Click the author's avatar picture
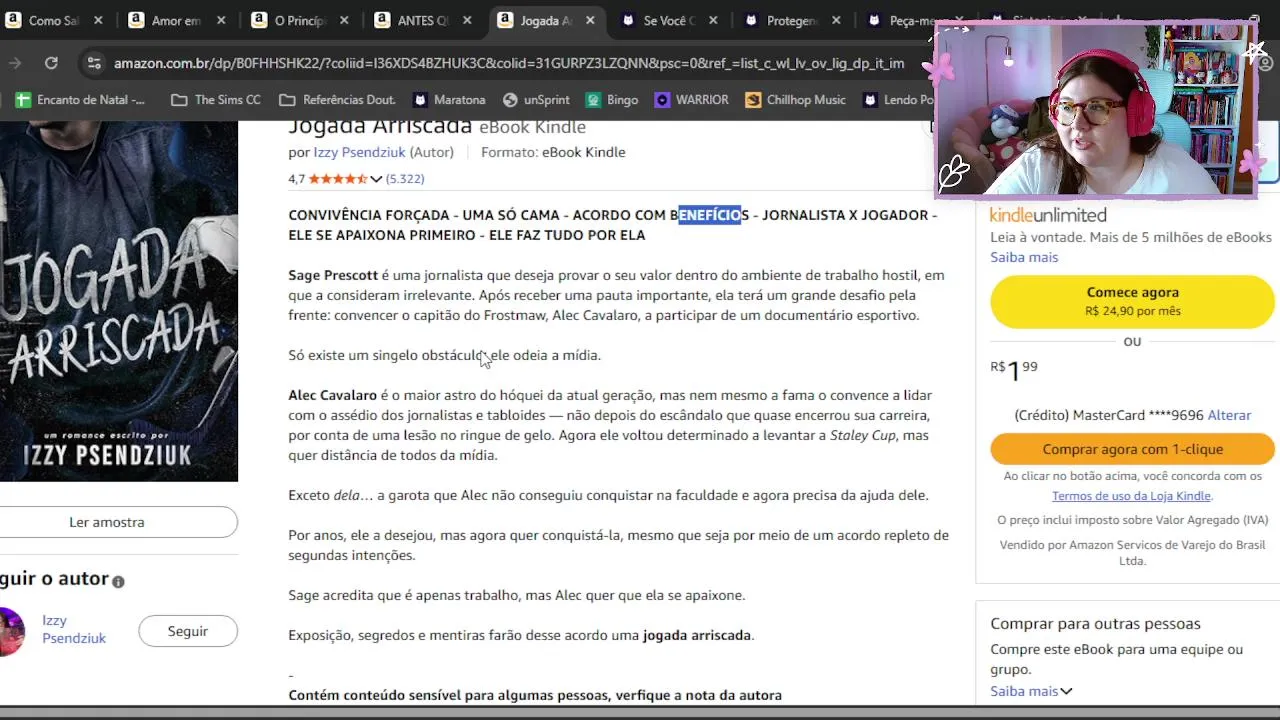 (x=11, y=631)
